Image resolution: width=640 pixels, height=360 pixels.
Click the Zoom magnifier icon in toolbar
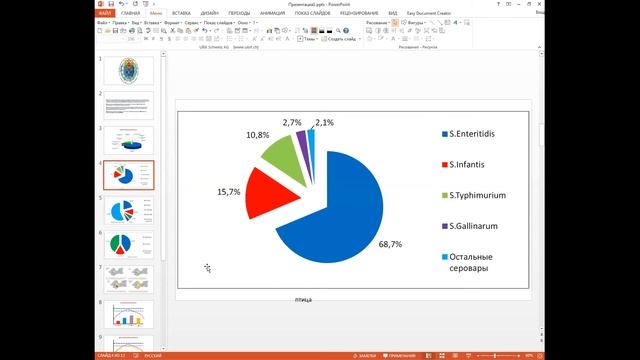point(338,31)
